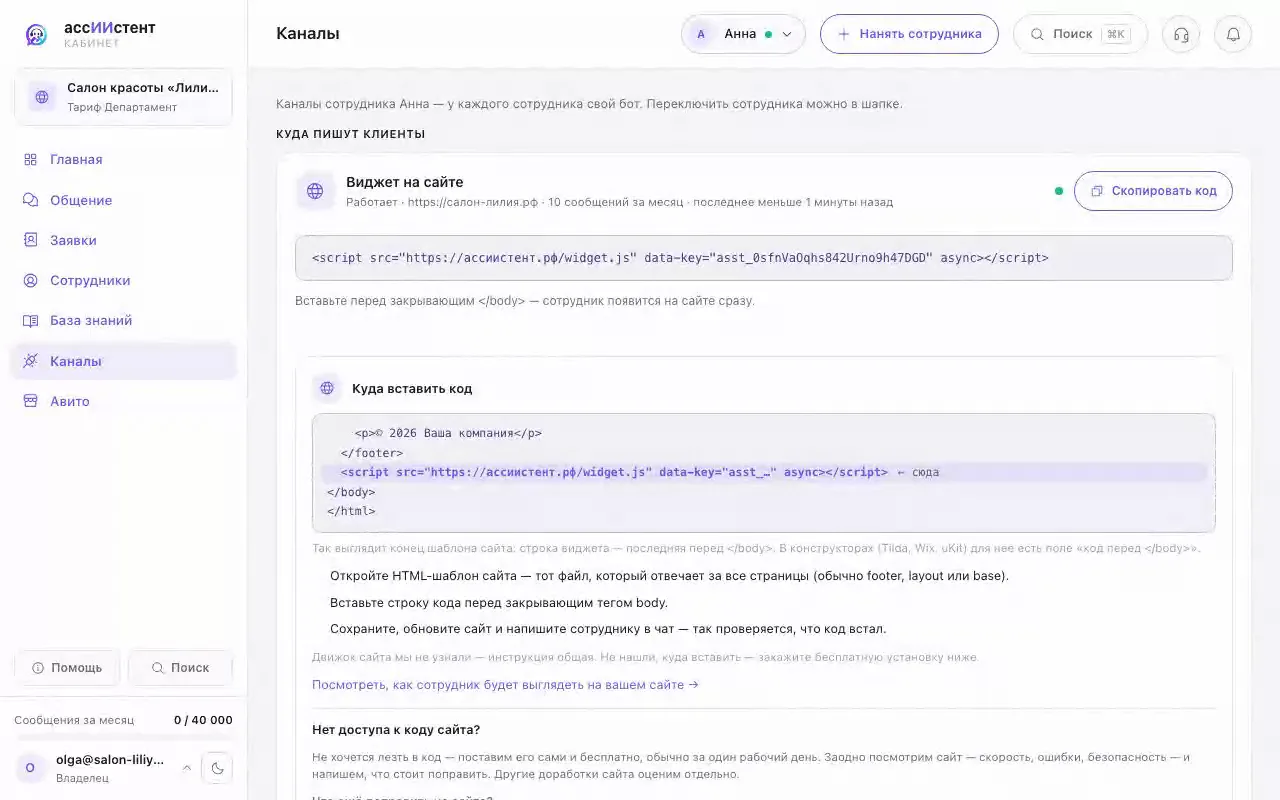Go to Заявки in the sidebar

[x=124, y=240]
